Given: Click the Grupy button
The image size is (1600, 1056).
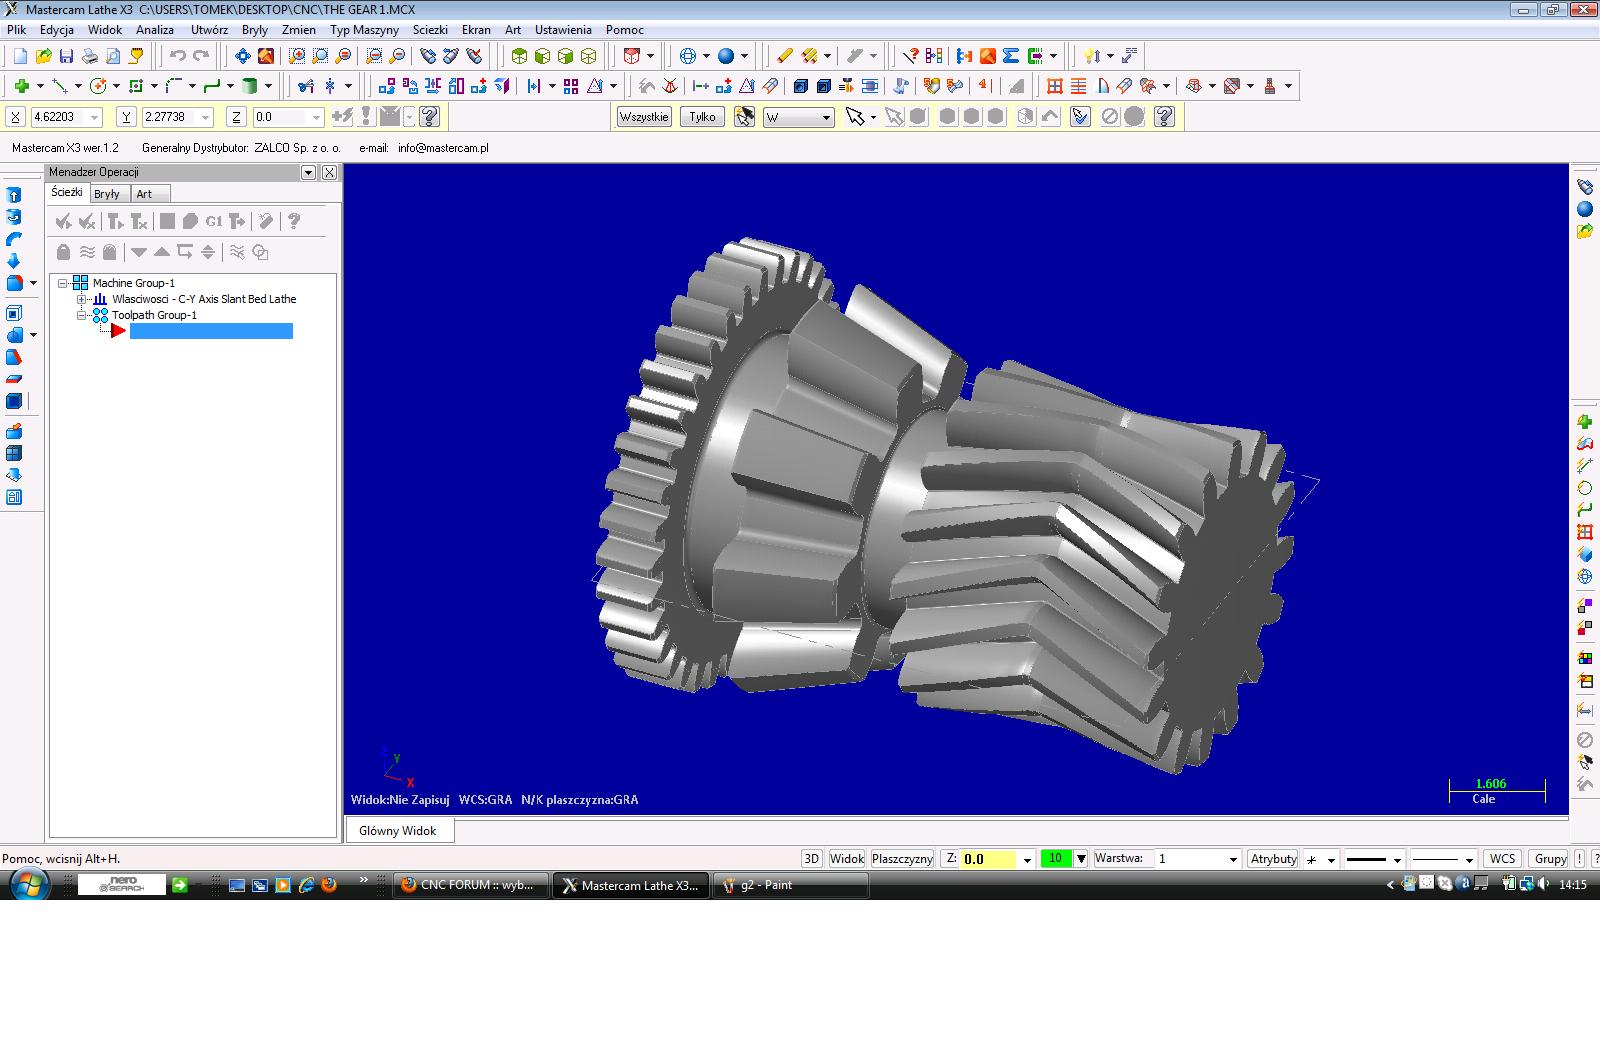Looking at the screenshot, I should coord(1550,859).
